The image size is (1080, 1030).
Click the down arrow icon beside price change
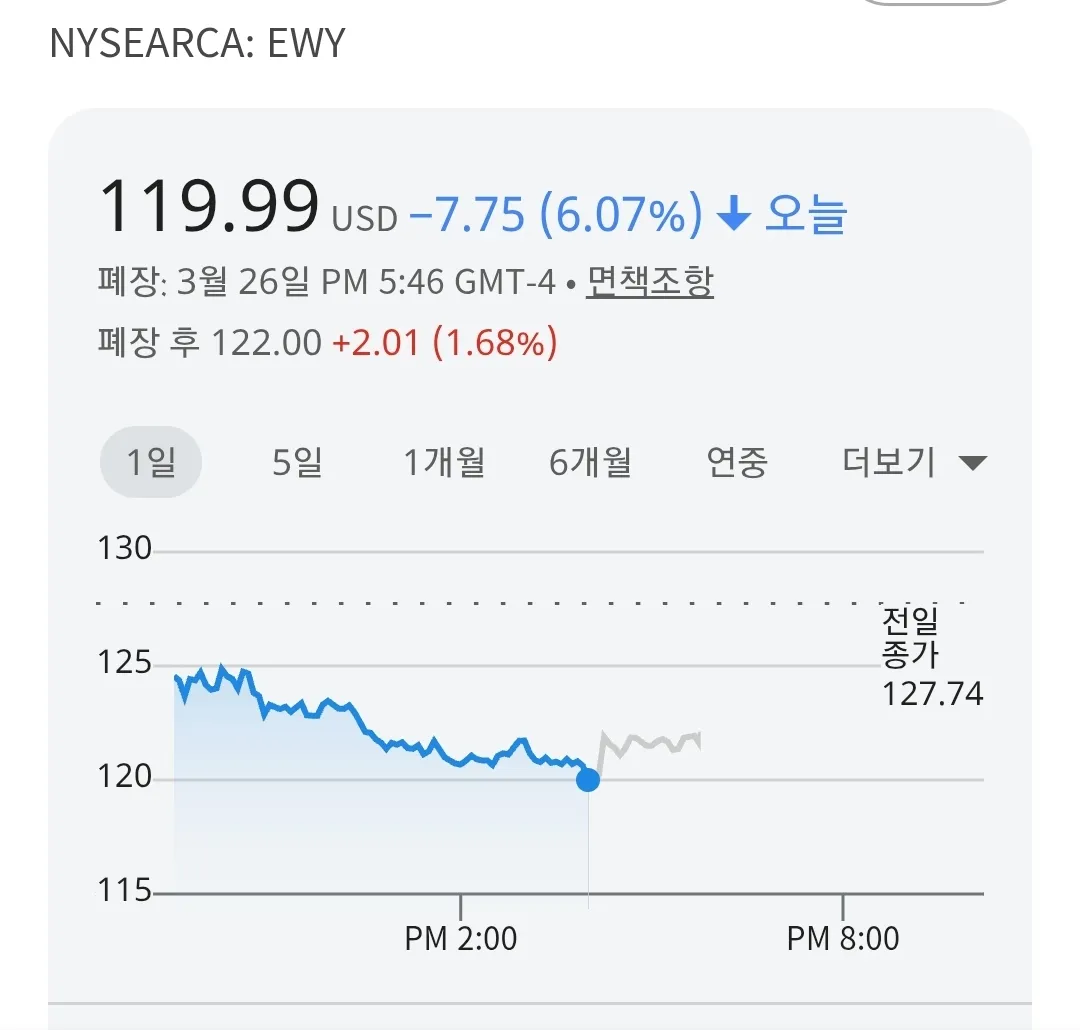[x=735, y=214]
